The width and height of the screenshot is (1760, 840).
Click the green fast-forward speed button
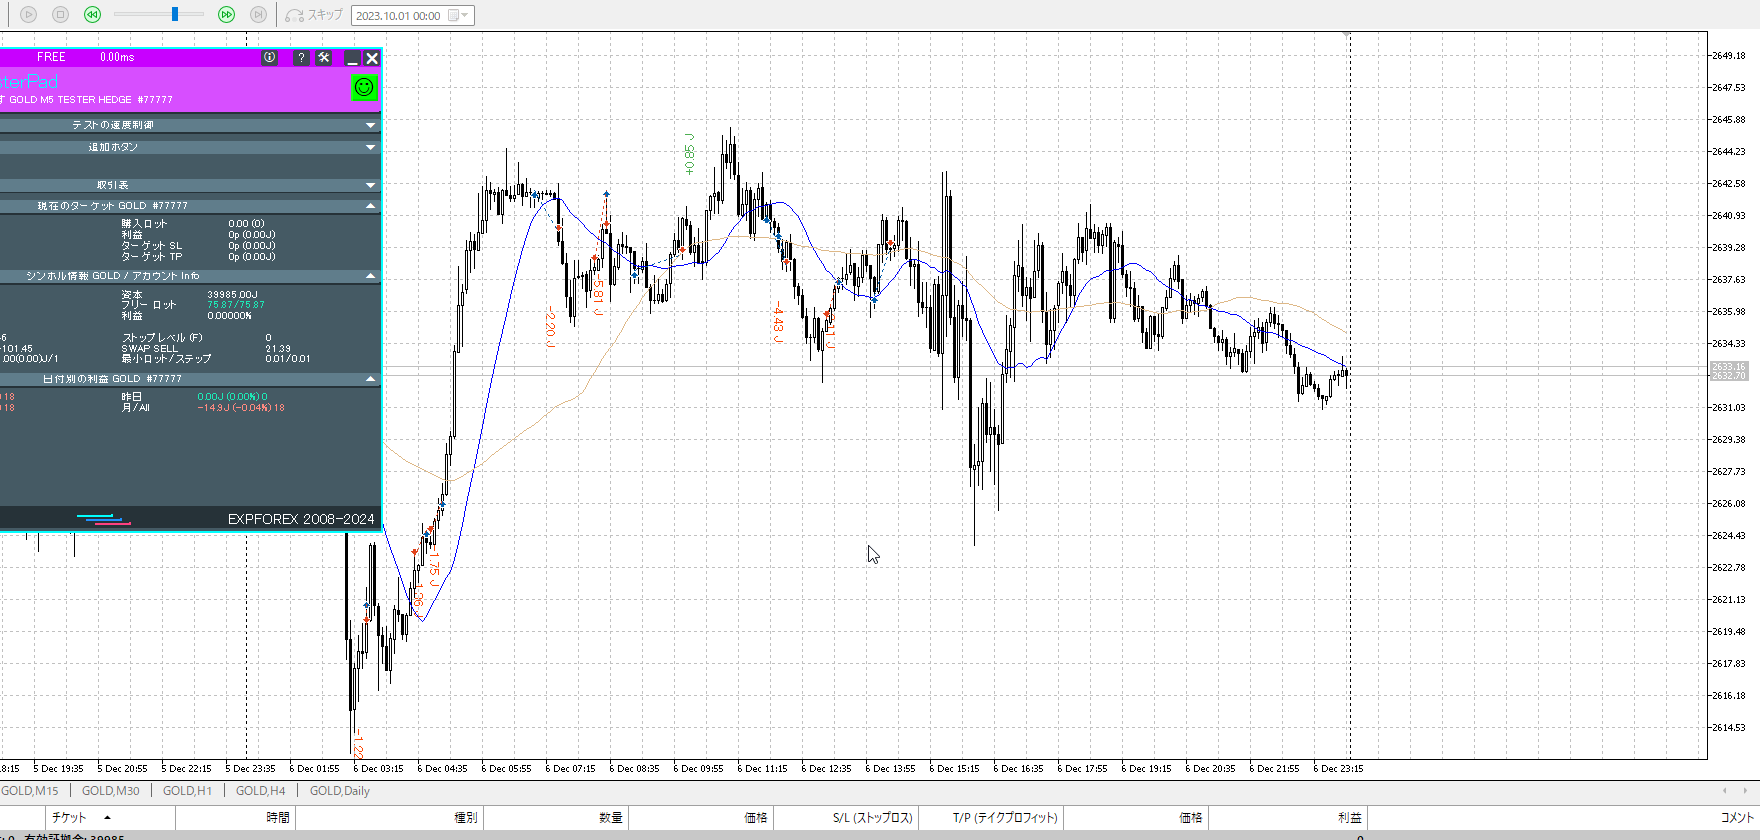(x=227, y=15)
